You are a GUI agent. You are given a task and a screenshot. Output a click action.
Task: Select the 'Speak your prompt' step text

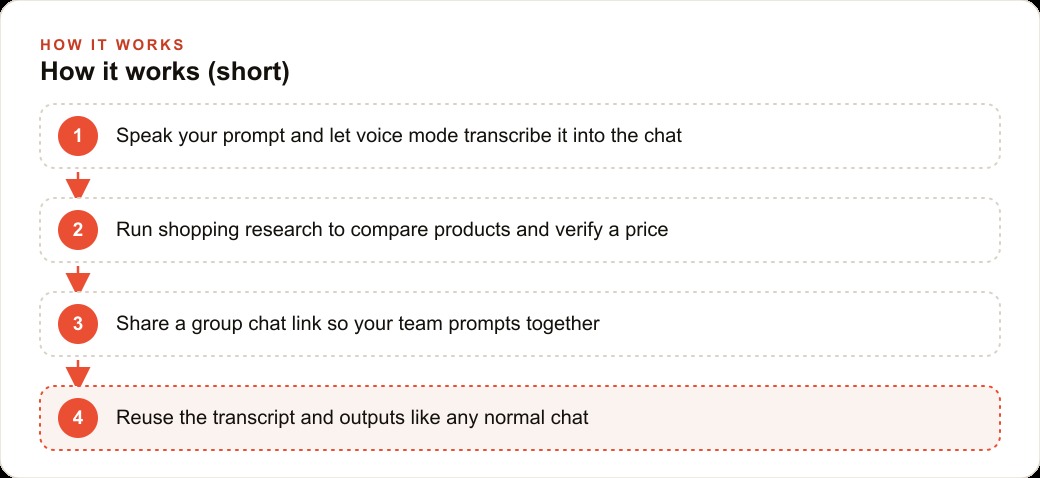pyautogui.click(x=399, y=136)
